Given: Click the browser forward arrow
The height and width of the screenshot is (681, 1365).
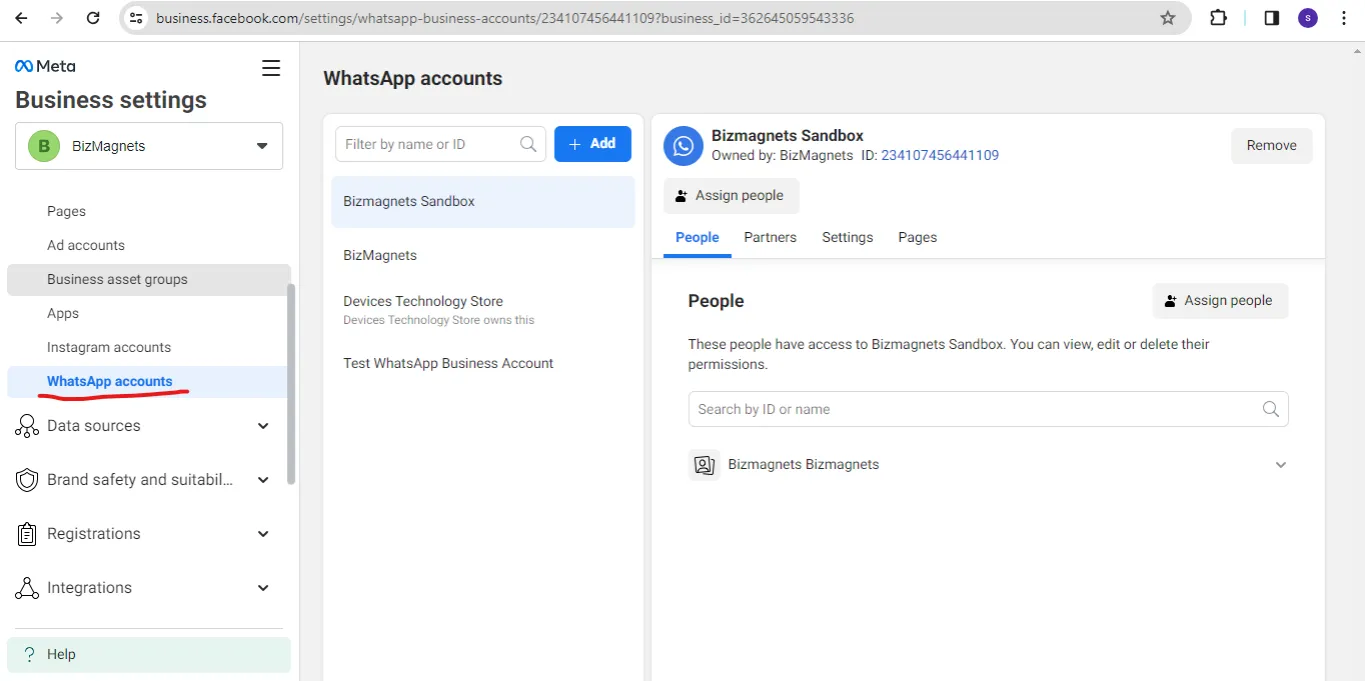Looking at the screenshot, I should tap(57, 18).
